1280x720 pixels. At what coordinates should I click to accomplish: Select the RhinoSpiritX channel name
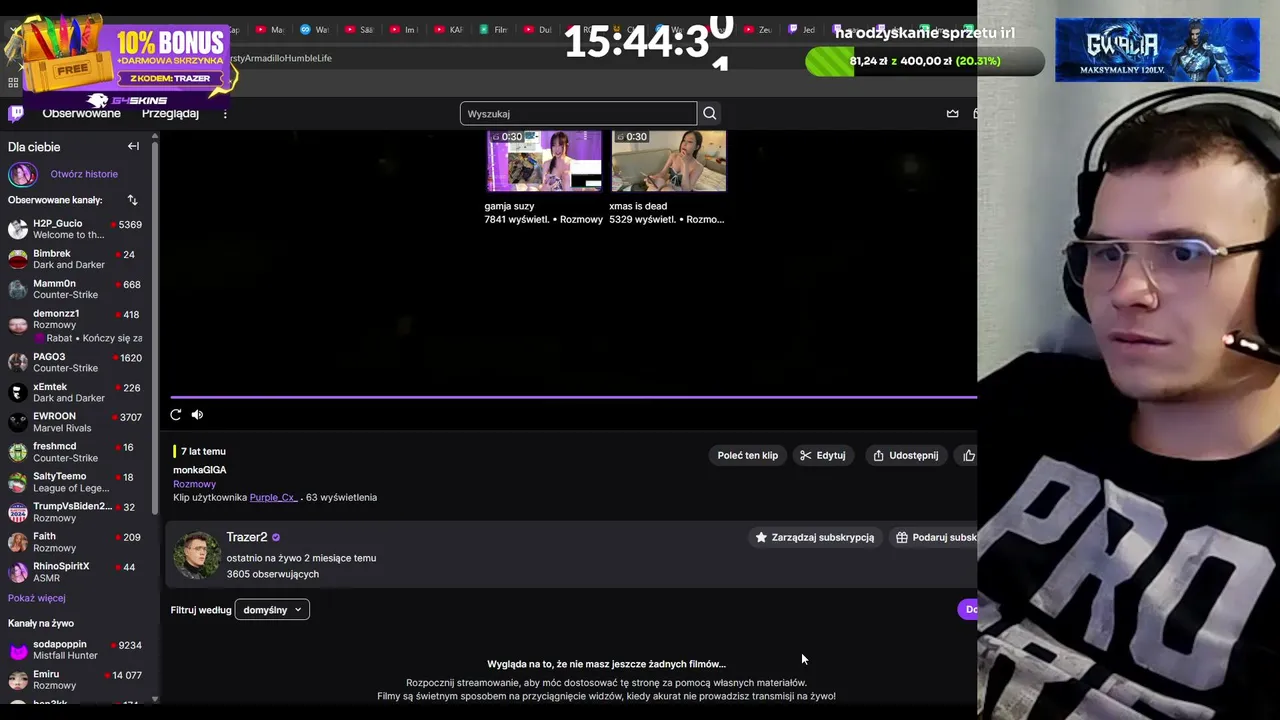[61, 566]
